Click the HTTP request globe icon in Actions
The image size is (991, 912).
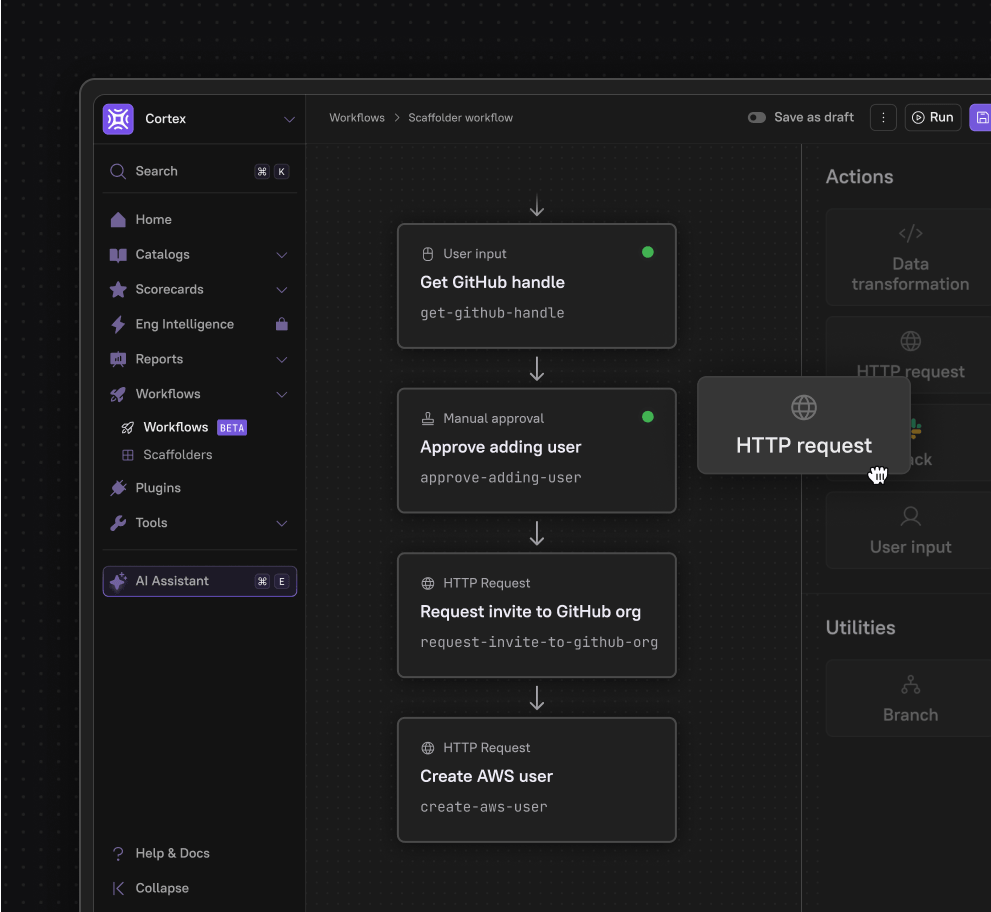910,340
